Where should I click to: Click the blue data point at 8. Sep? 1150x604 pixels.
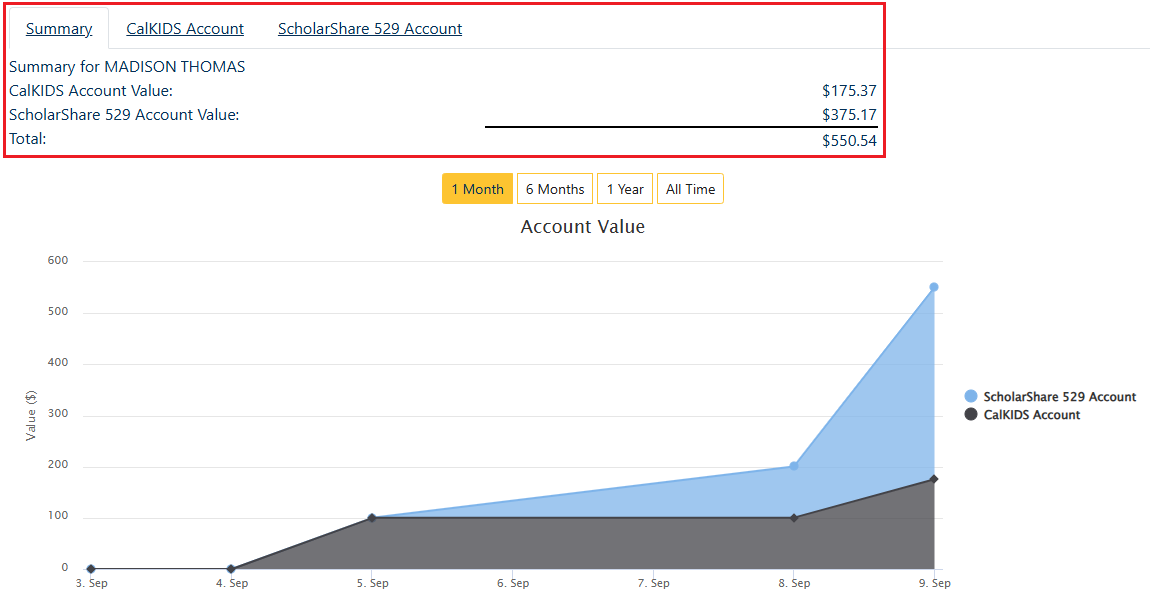(794, 466)
